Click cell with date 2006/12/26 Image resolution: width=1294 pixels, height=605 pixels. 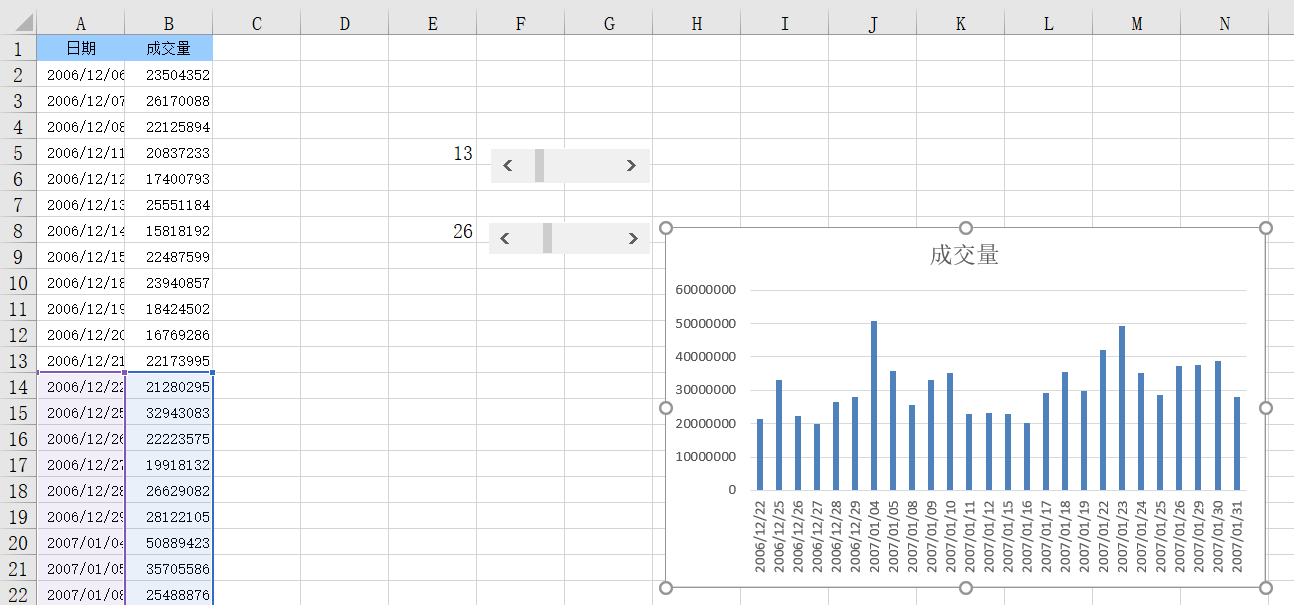point(81,438)
